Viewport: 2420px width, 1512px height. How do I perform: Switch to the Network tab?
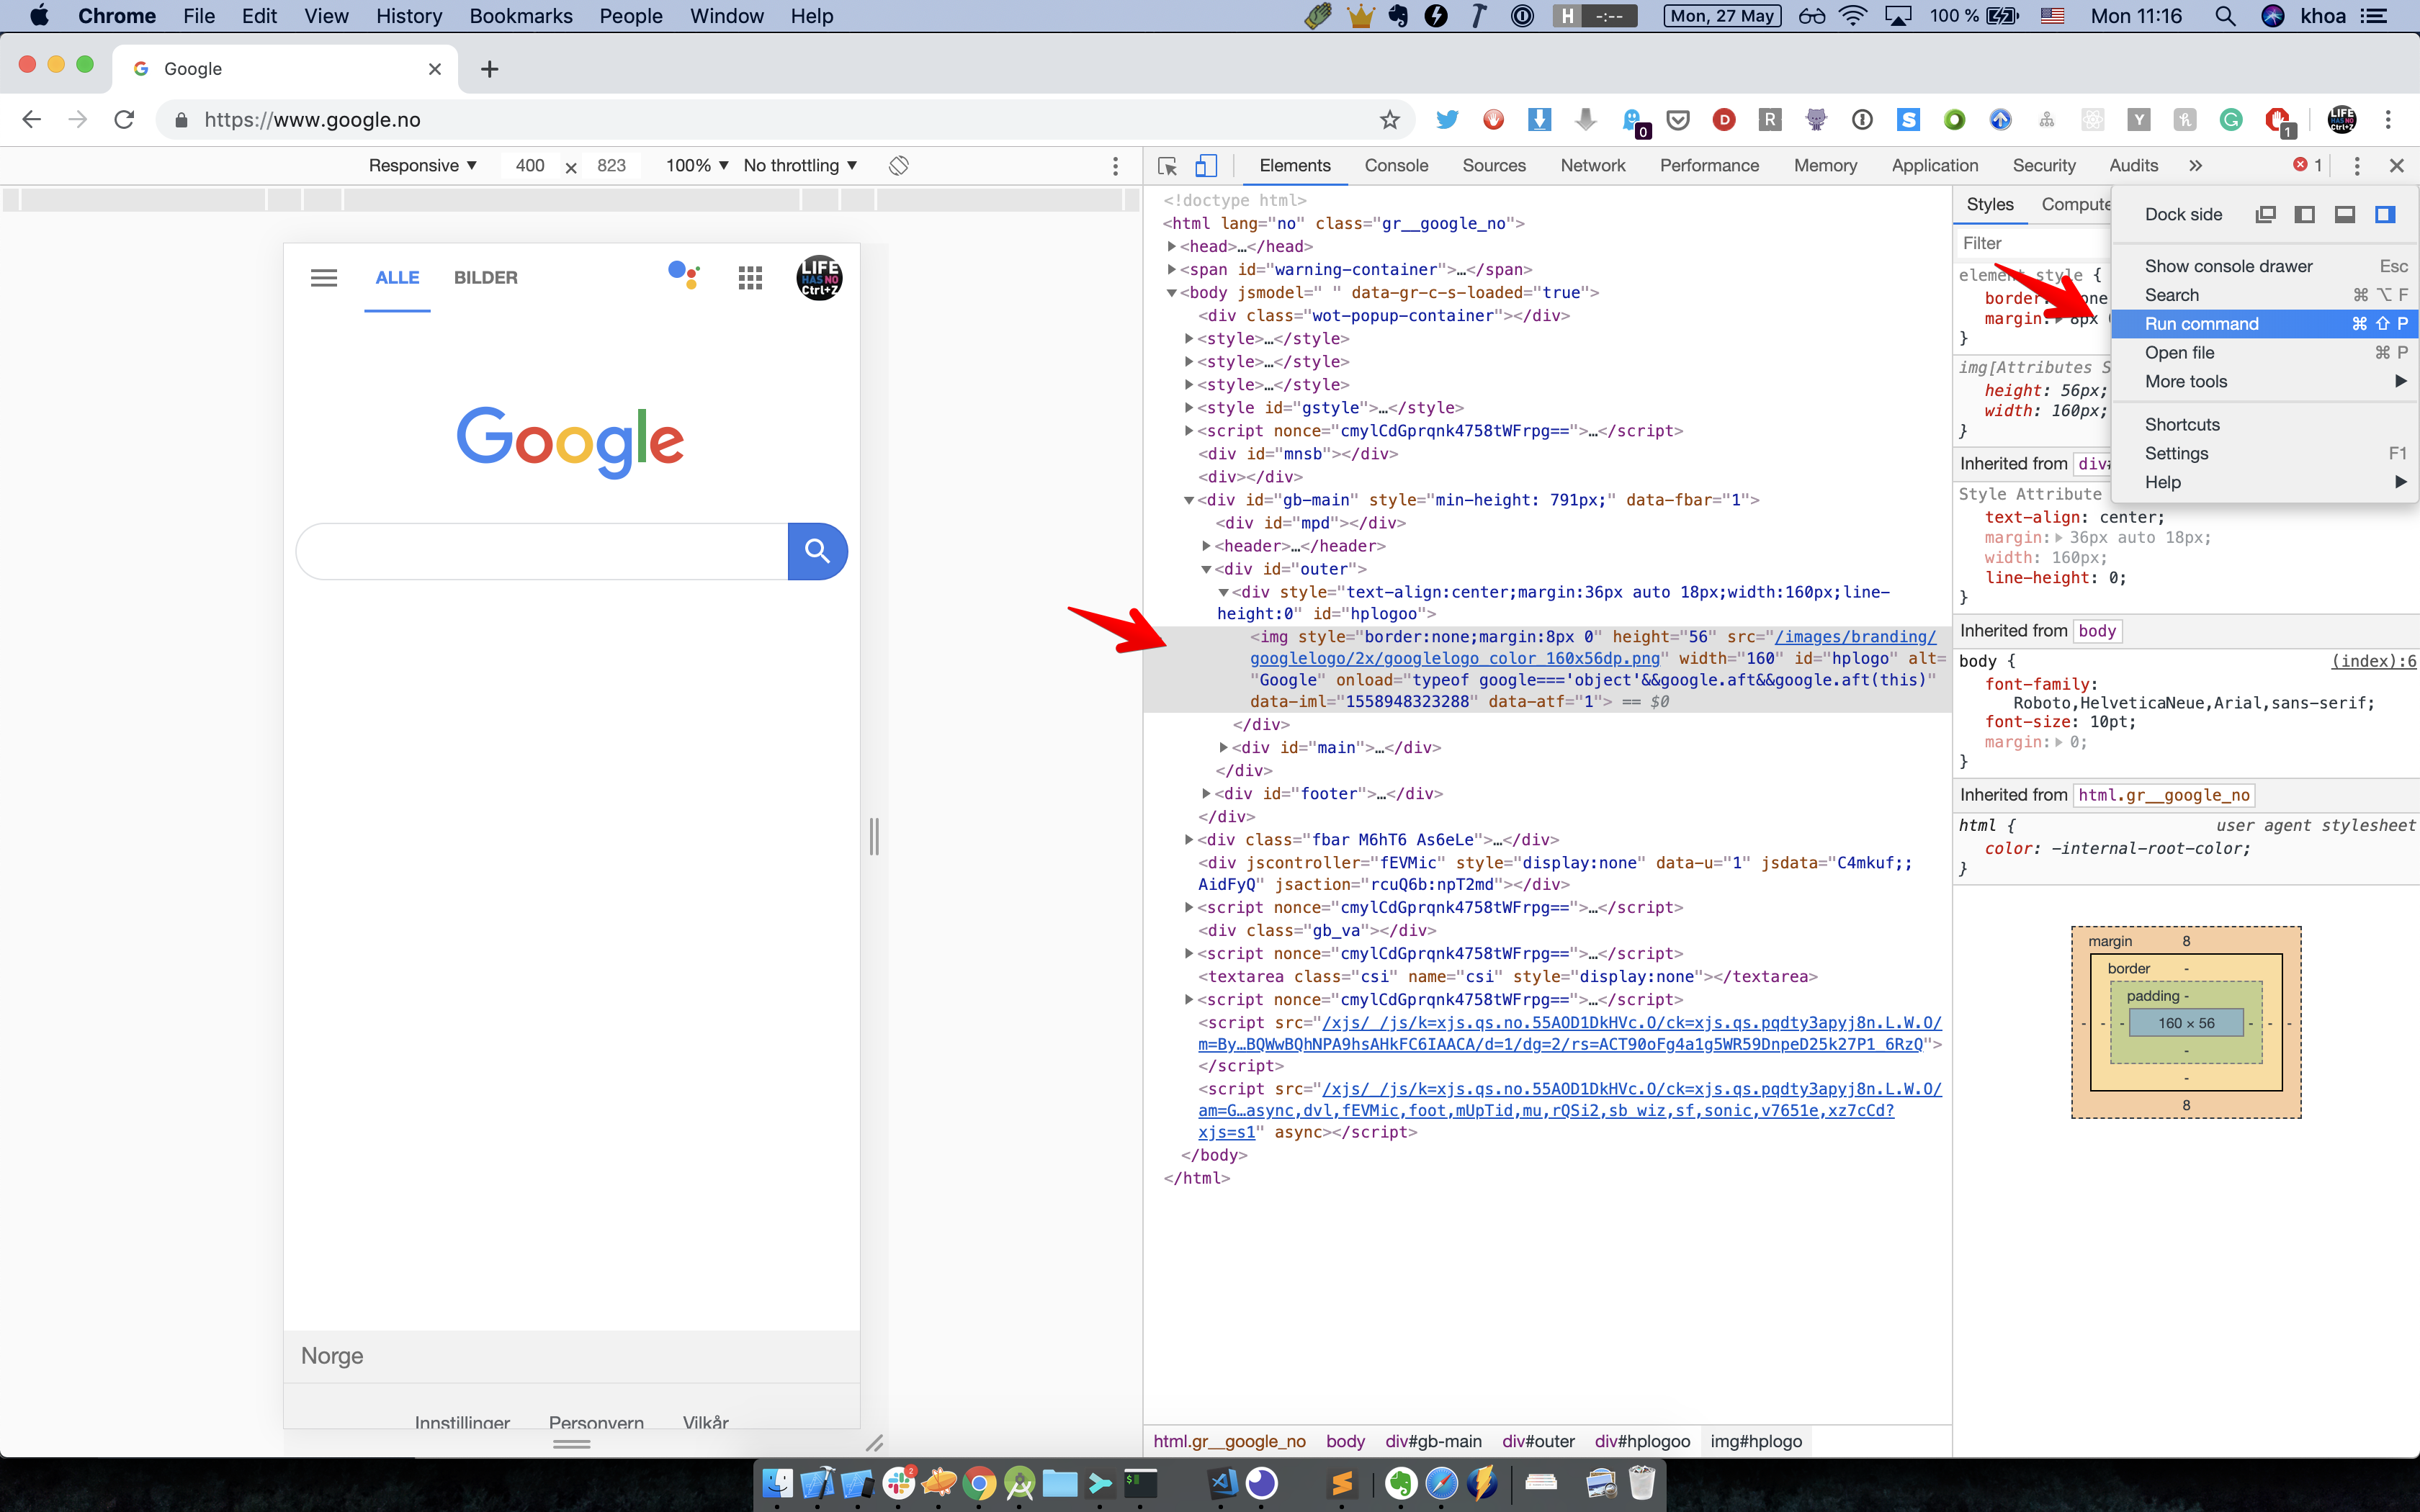click(x=1592, y=166)
